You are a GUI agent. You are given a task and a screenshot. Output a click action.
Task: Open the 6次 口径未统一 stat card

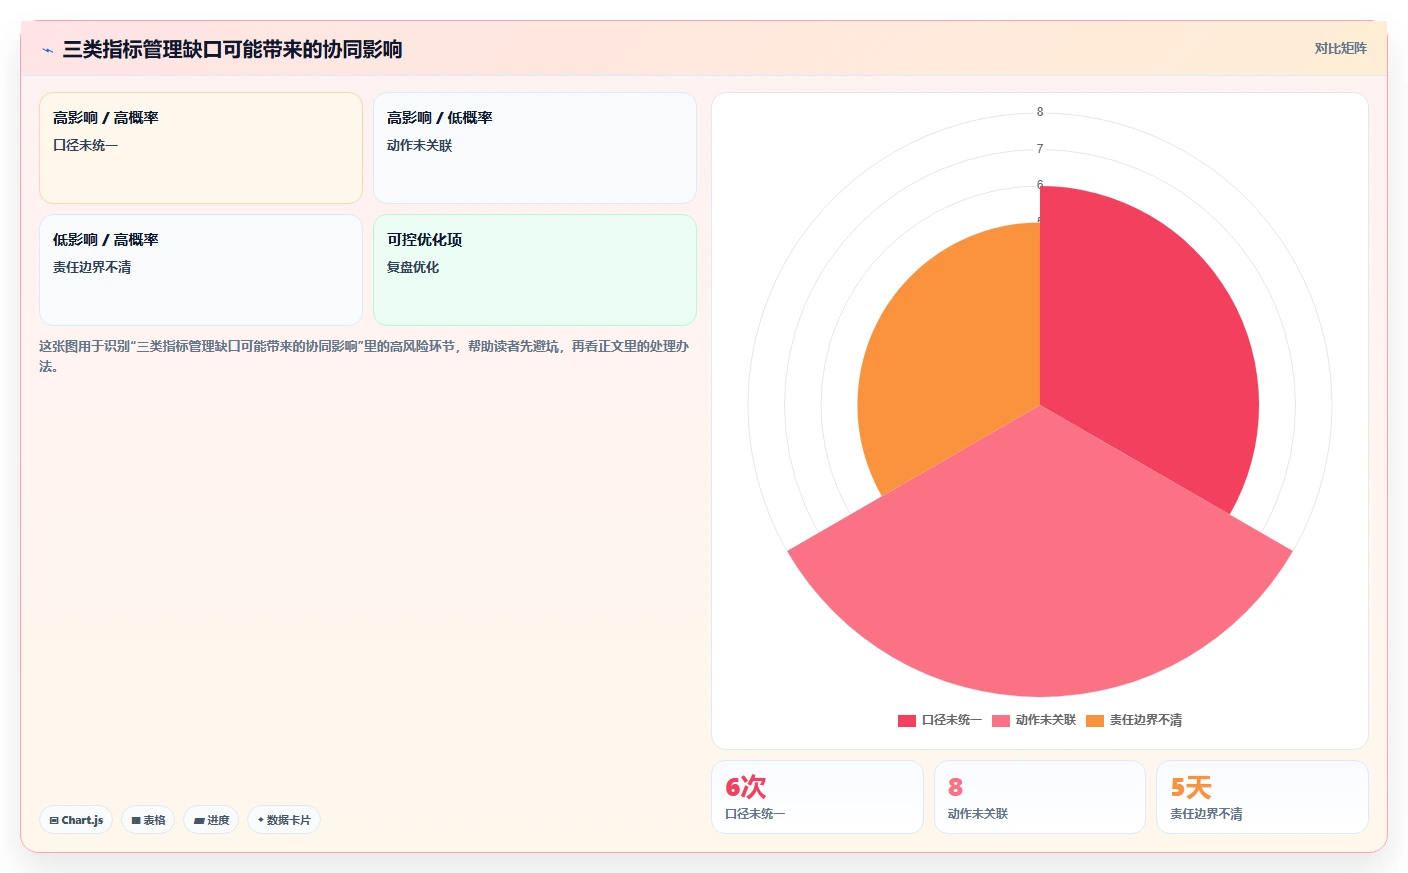[817, 797]
